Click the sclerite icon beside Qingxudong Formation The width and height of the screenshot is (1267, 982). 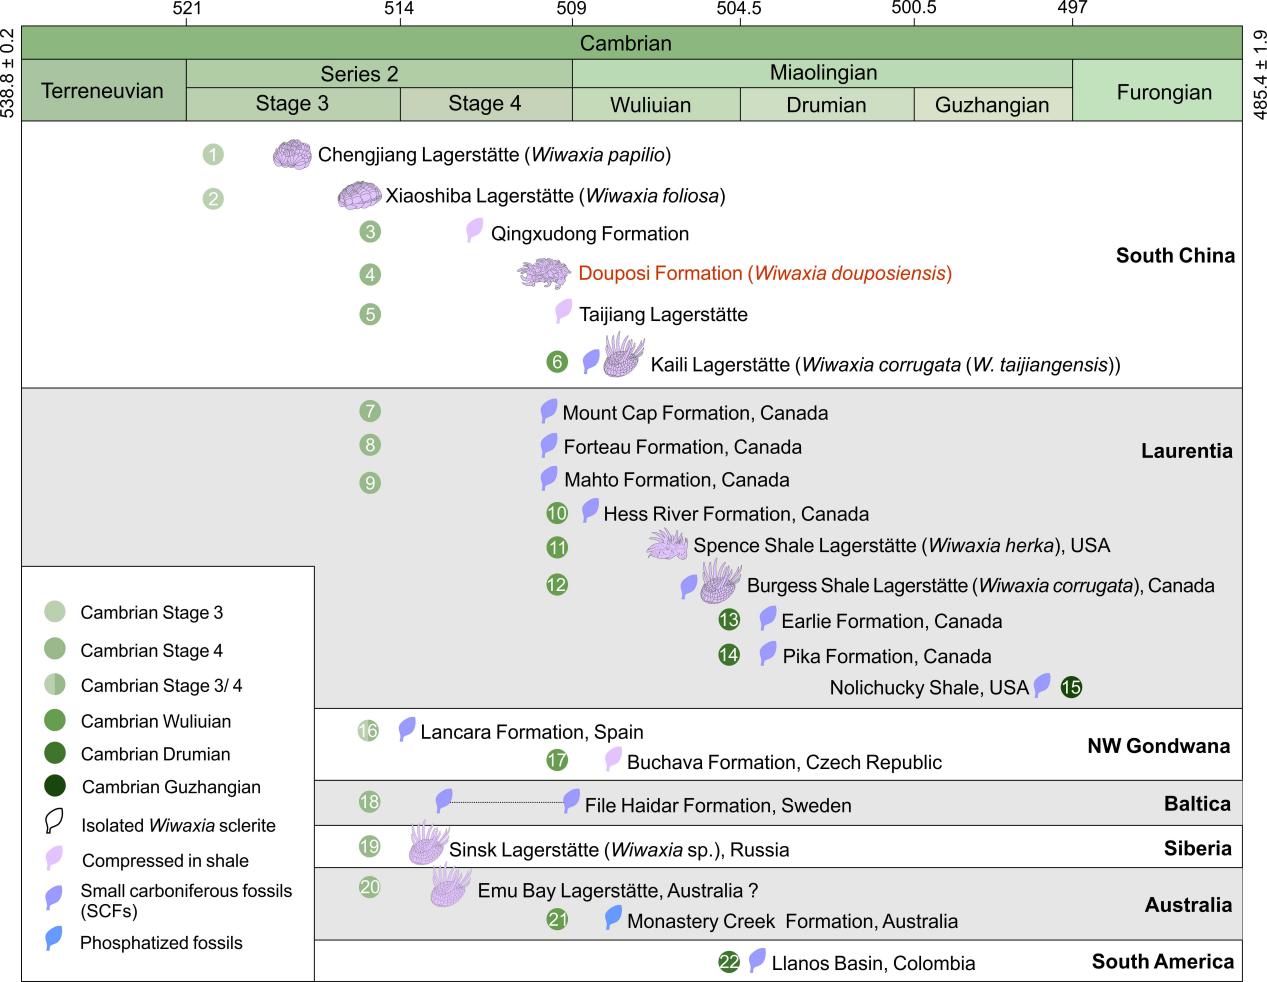(x=475, y=231)
